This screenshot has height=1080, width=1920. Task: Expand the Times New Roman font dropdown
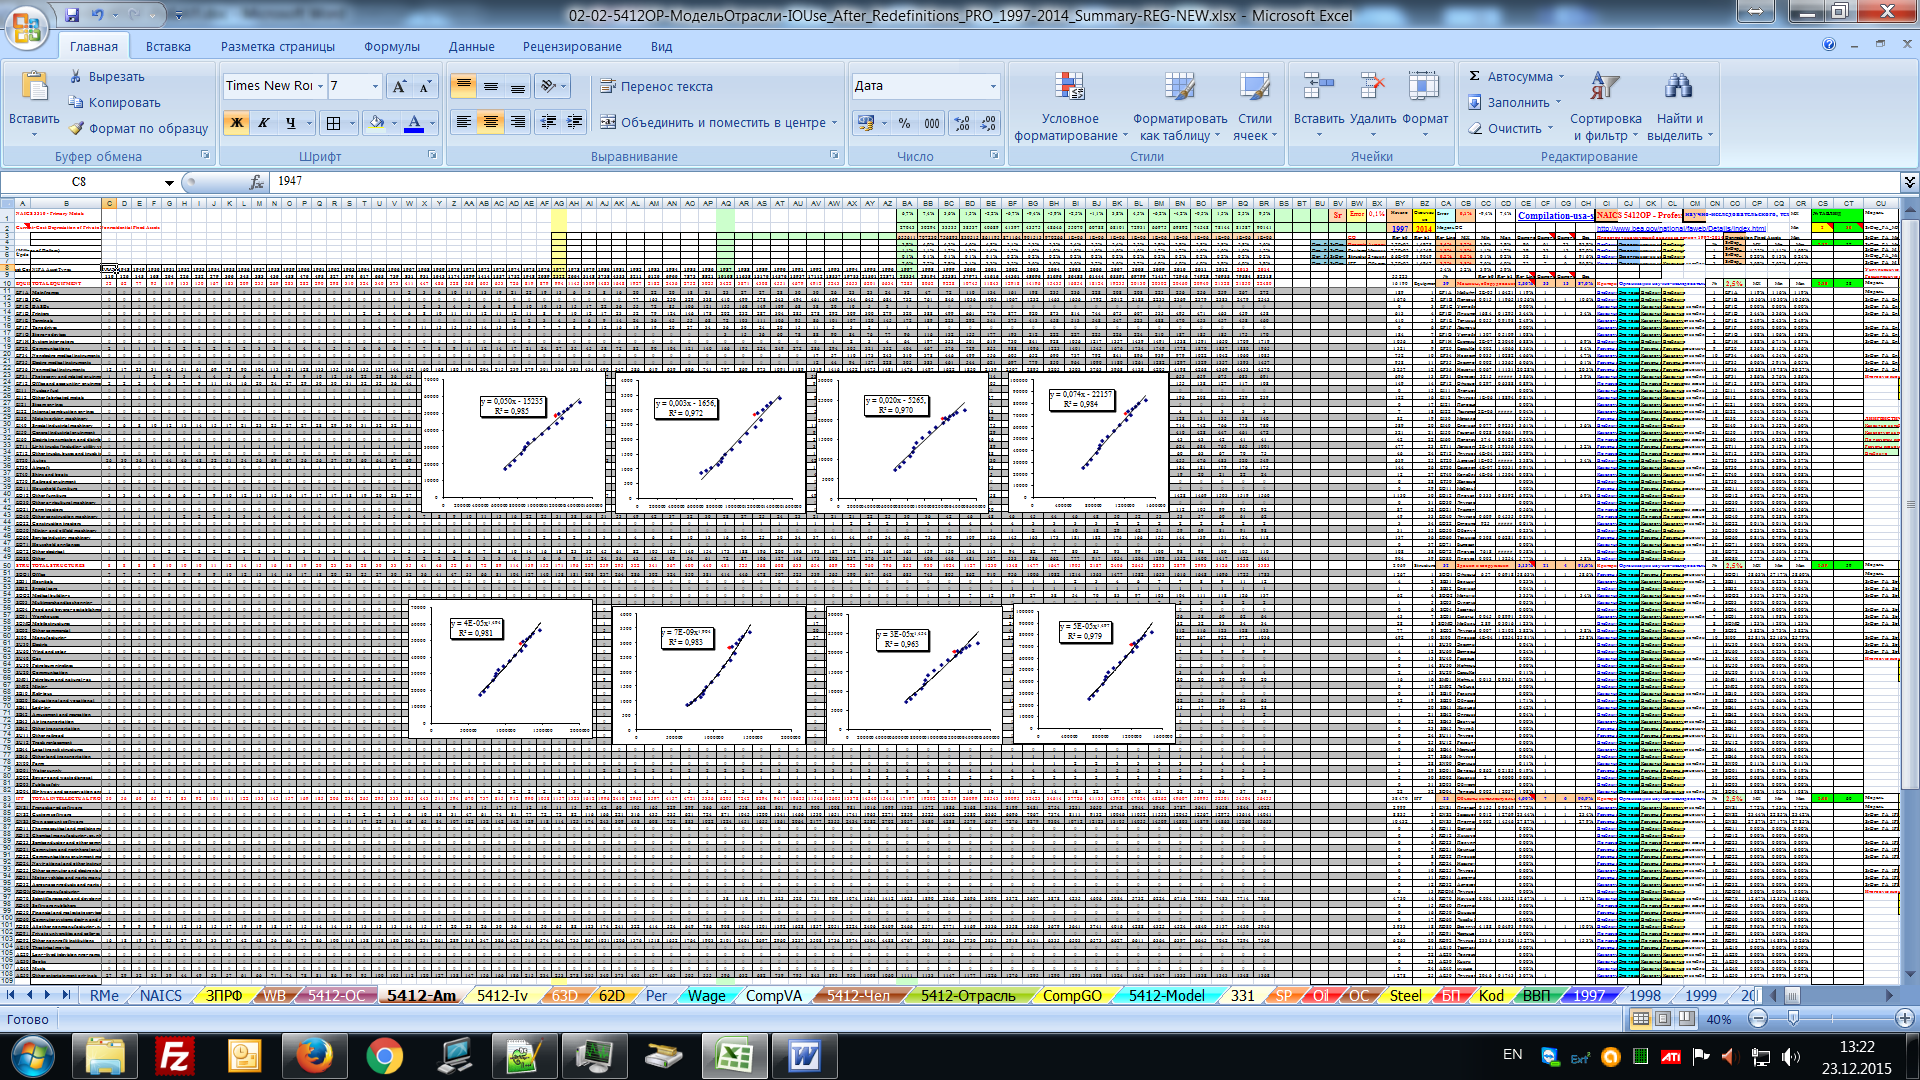click(x=320, y=86)
